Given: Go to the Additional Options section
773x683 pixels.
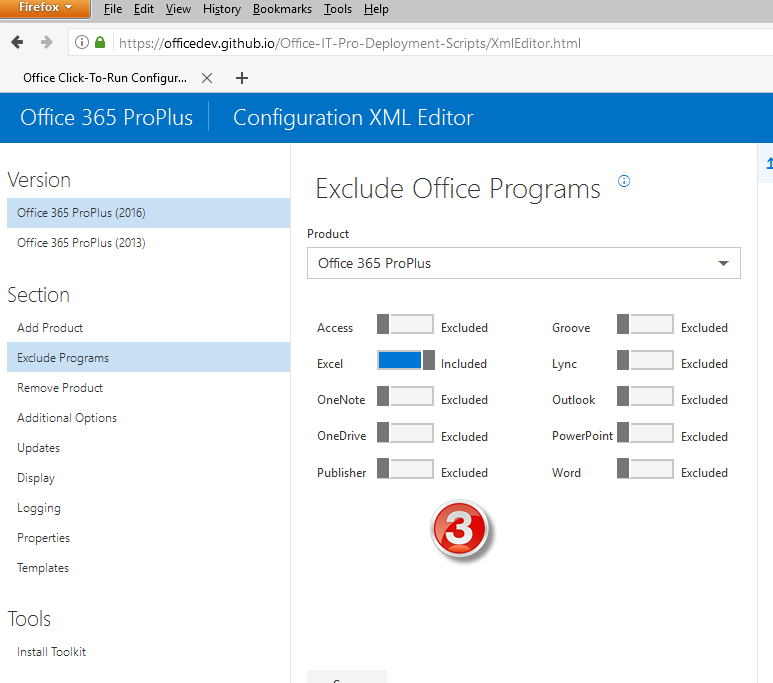Looking at the screenshot, I should pos(148,418).
